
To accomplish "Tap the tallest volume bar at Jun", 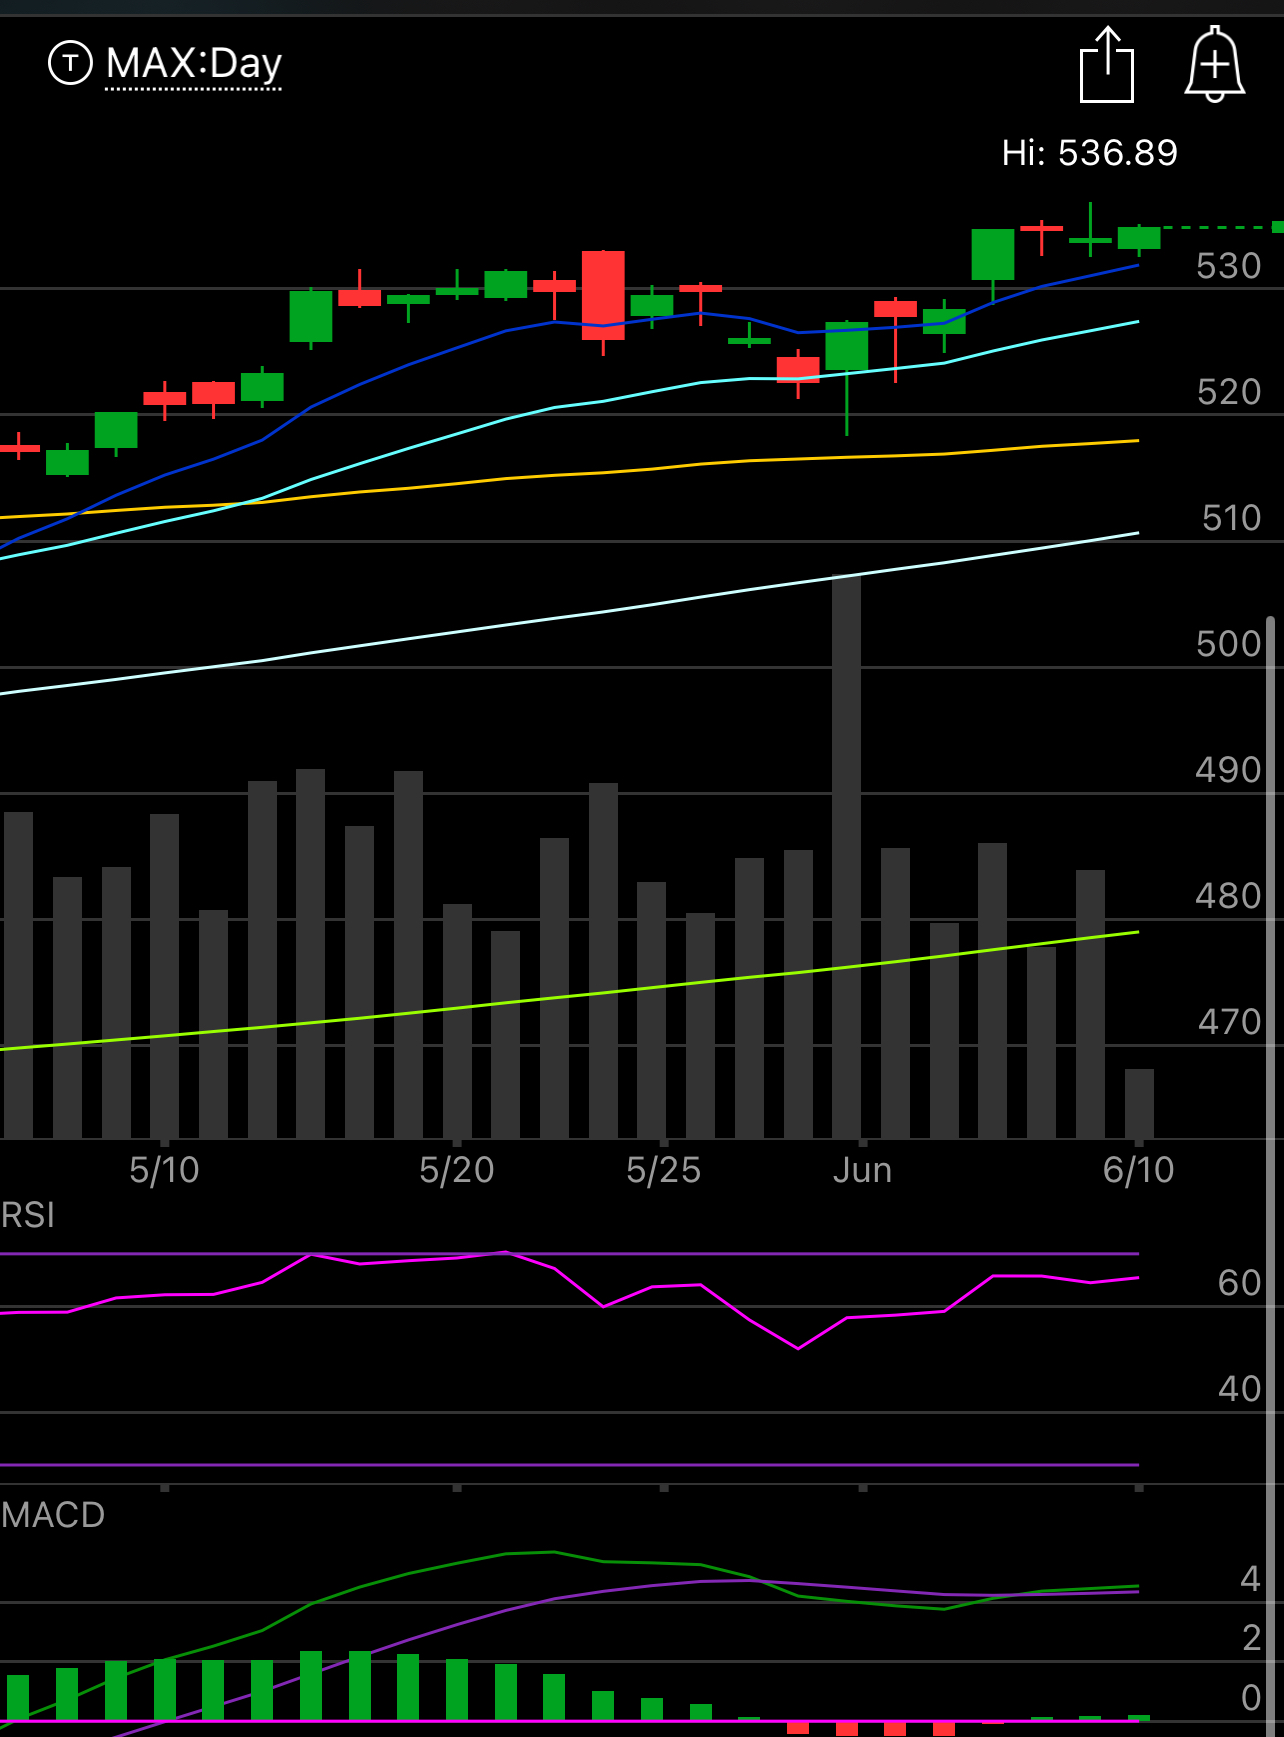I will tap(846, 857).
